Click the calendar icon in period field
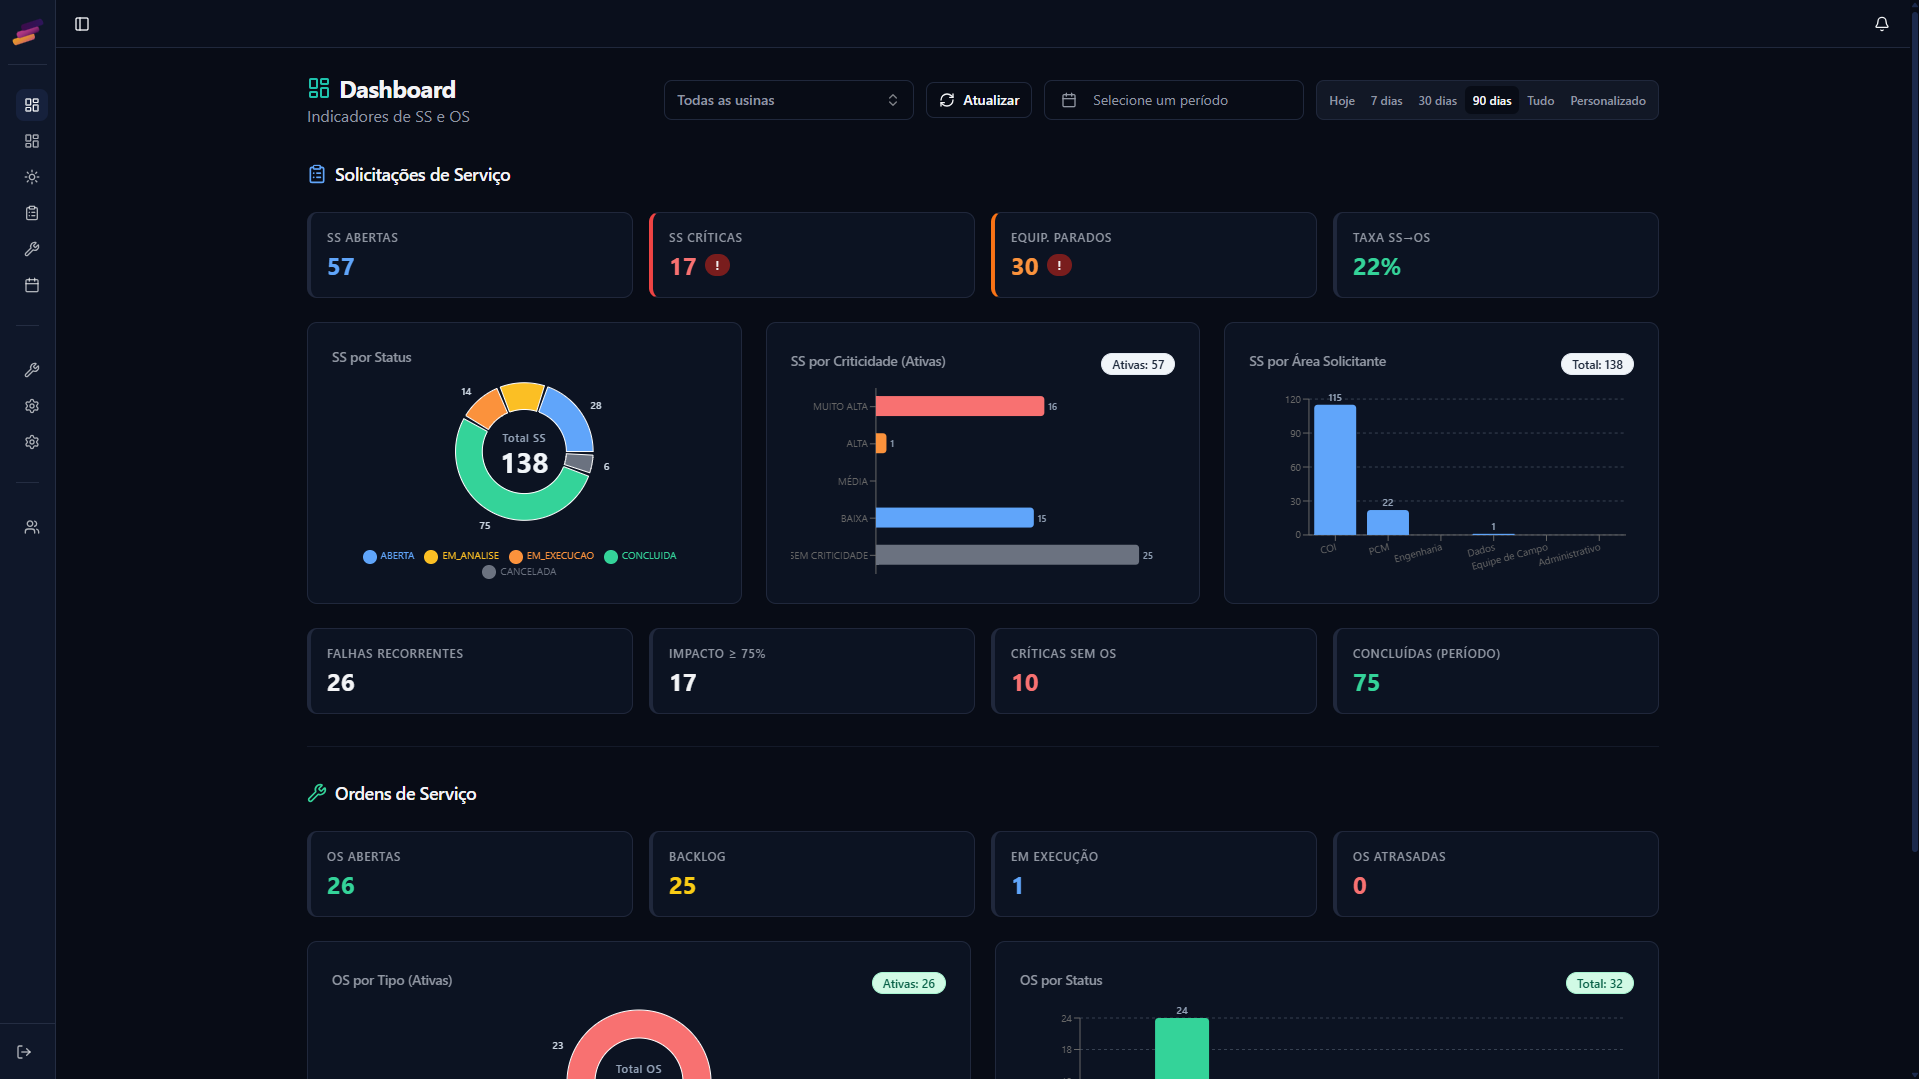1919x1079 pixels. point(1069,100)
